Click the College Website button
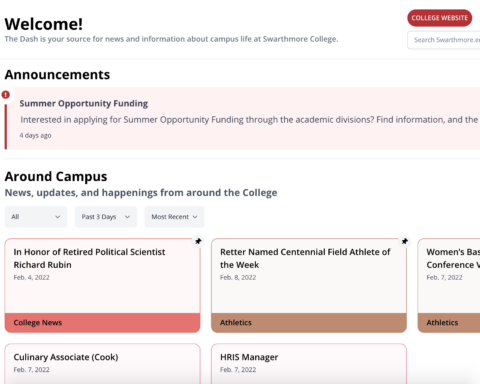This screenshot has width=480, height=384. (x=439, y=18)
